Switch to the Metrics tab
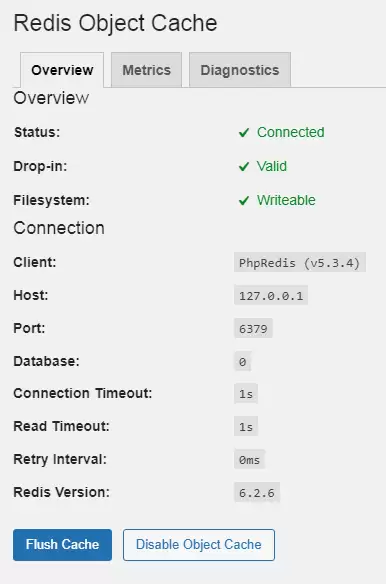Screen dimensions: 386x584 point(146,70)
